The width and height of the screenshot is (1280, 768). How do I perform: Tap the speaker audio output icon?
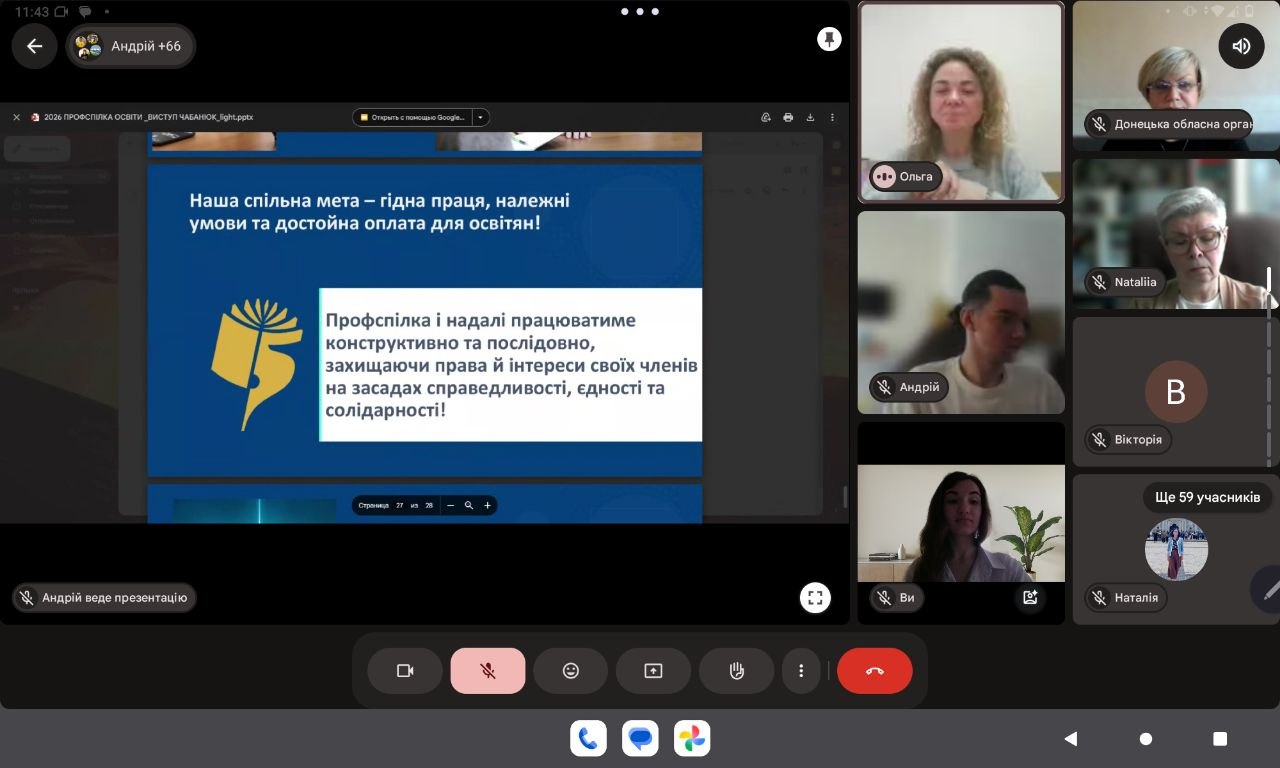click(x=1241, y=46)
